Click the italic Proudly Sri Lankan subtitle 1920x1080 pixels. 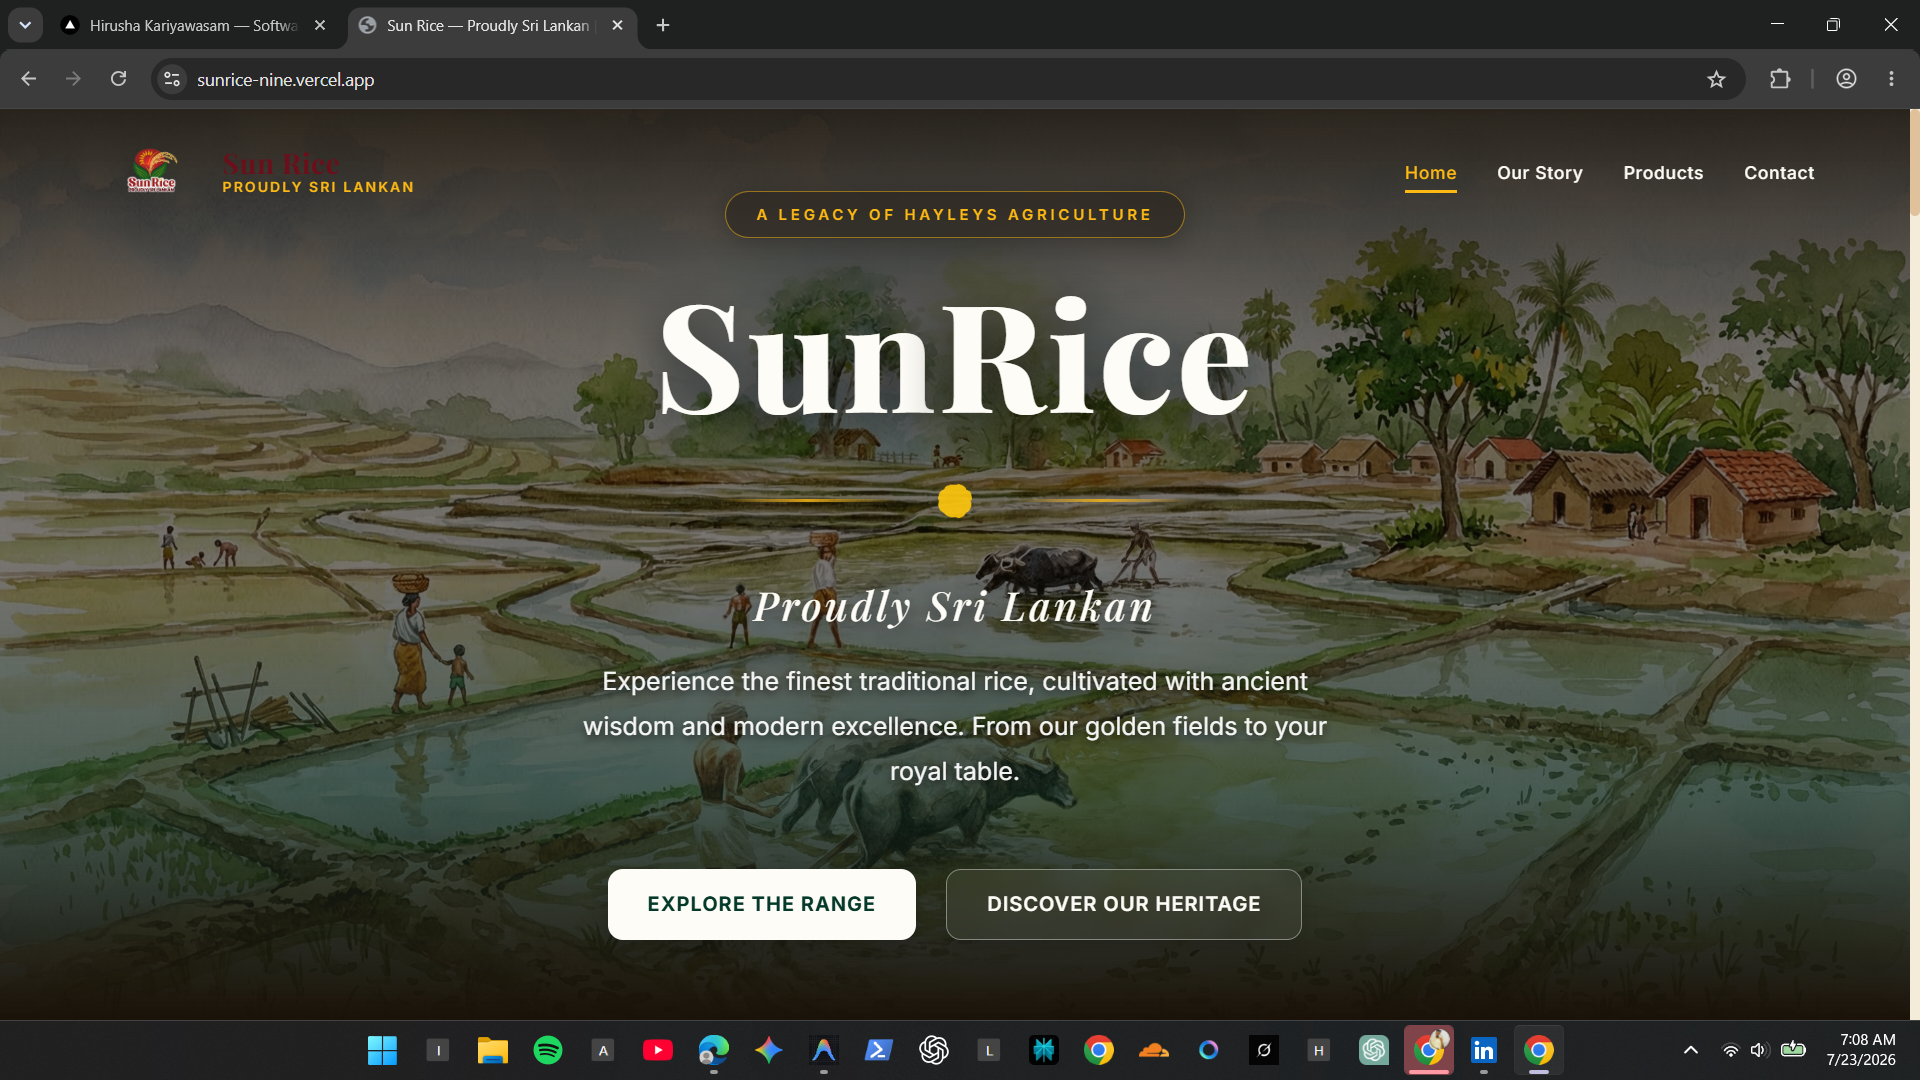953,607
